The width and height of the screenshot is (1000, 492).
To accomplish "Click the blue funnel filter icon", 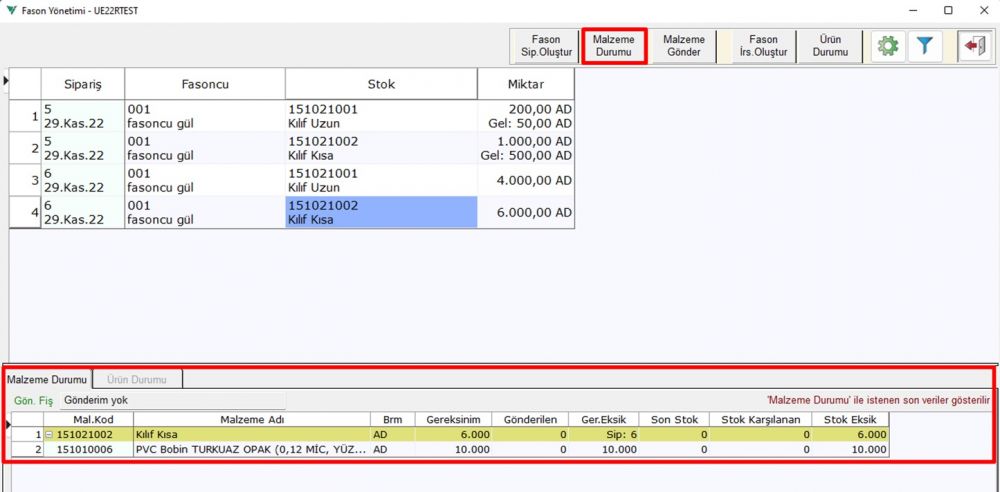I will point(925,46).
